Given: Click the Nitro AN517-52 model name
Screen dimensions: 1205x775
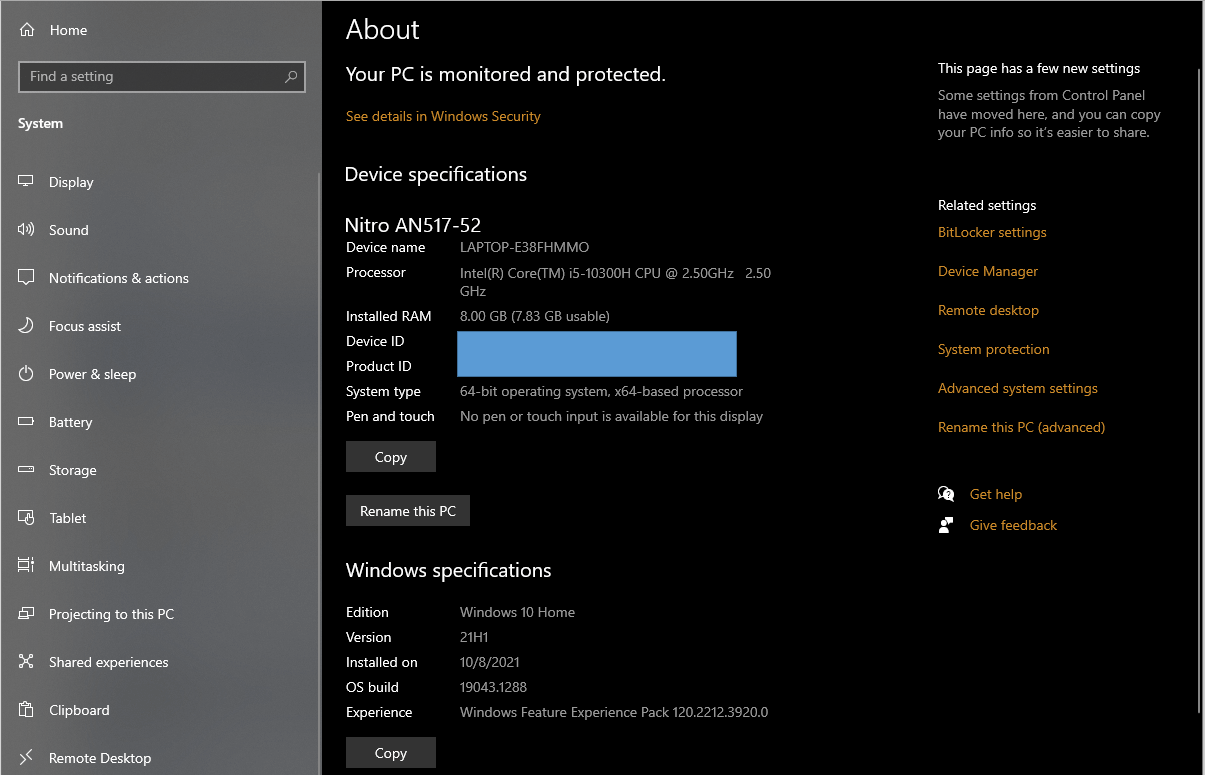Looking at the screenshot, I should pyautogui.click(x=413, y=225).
